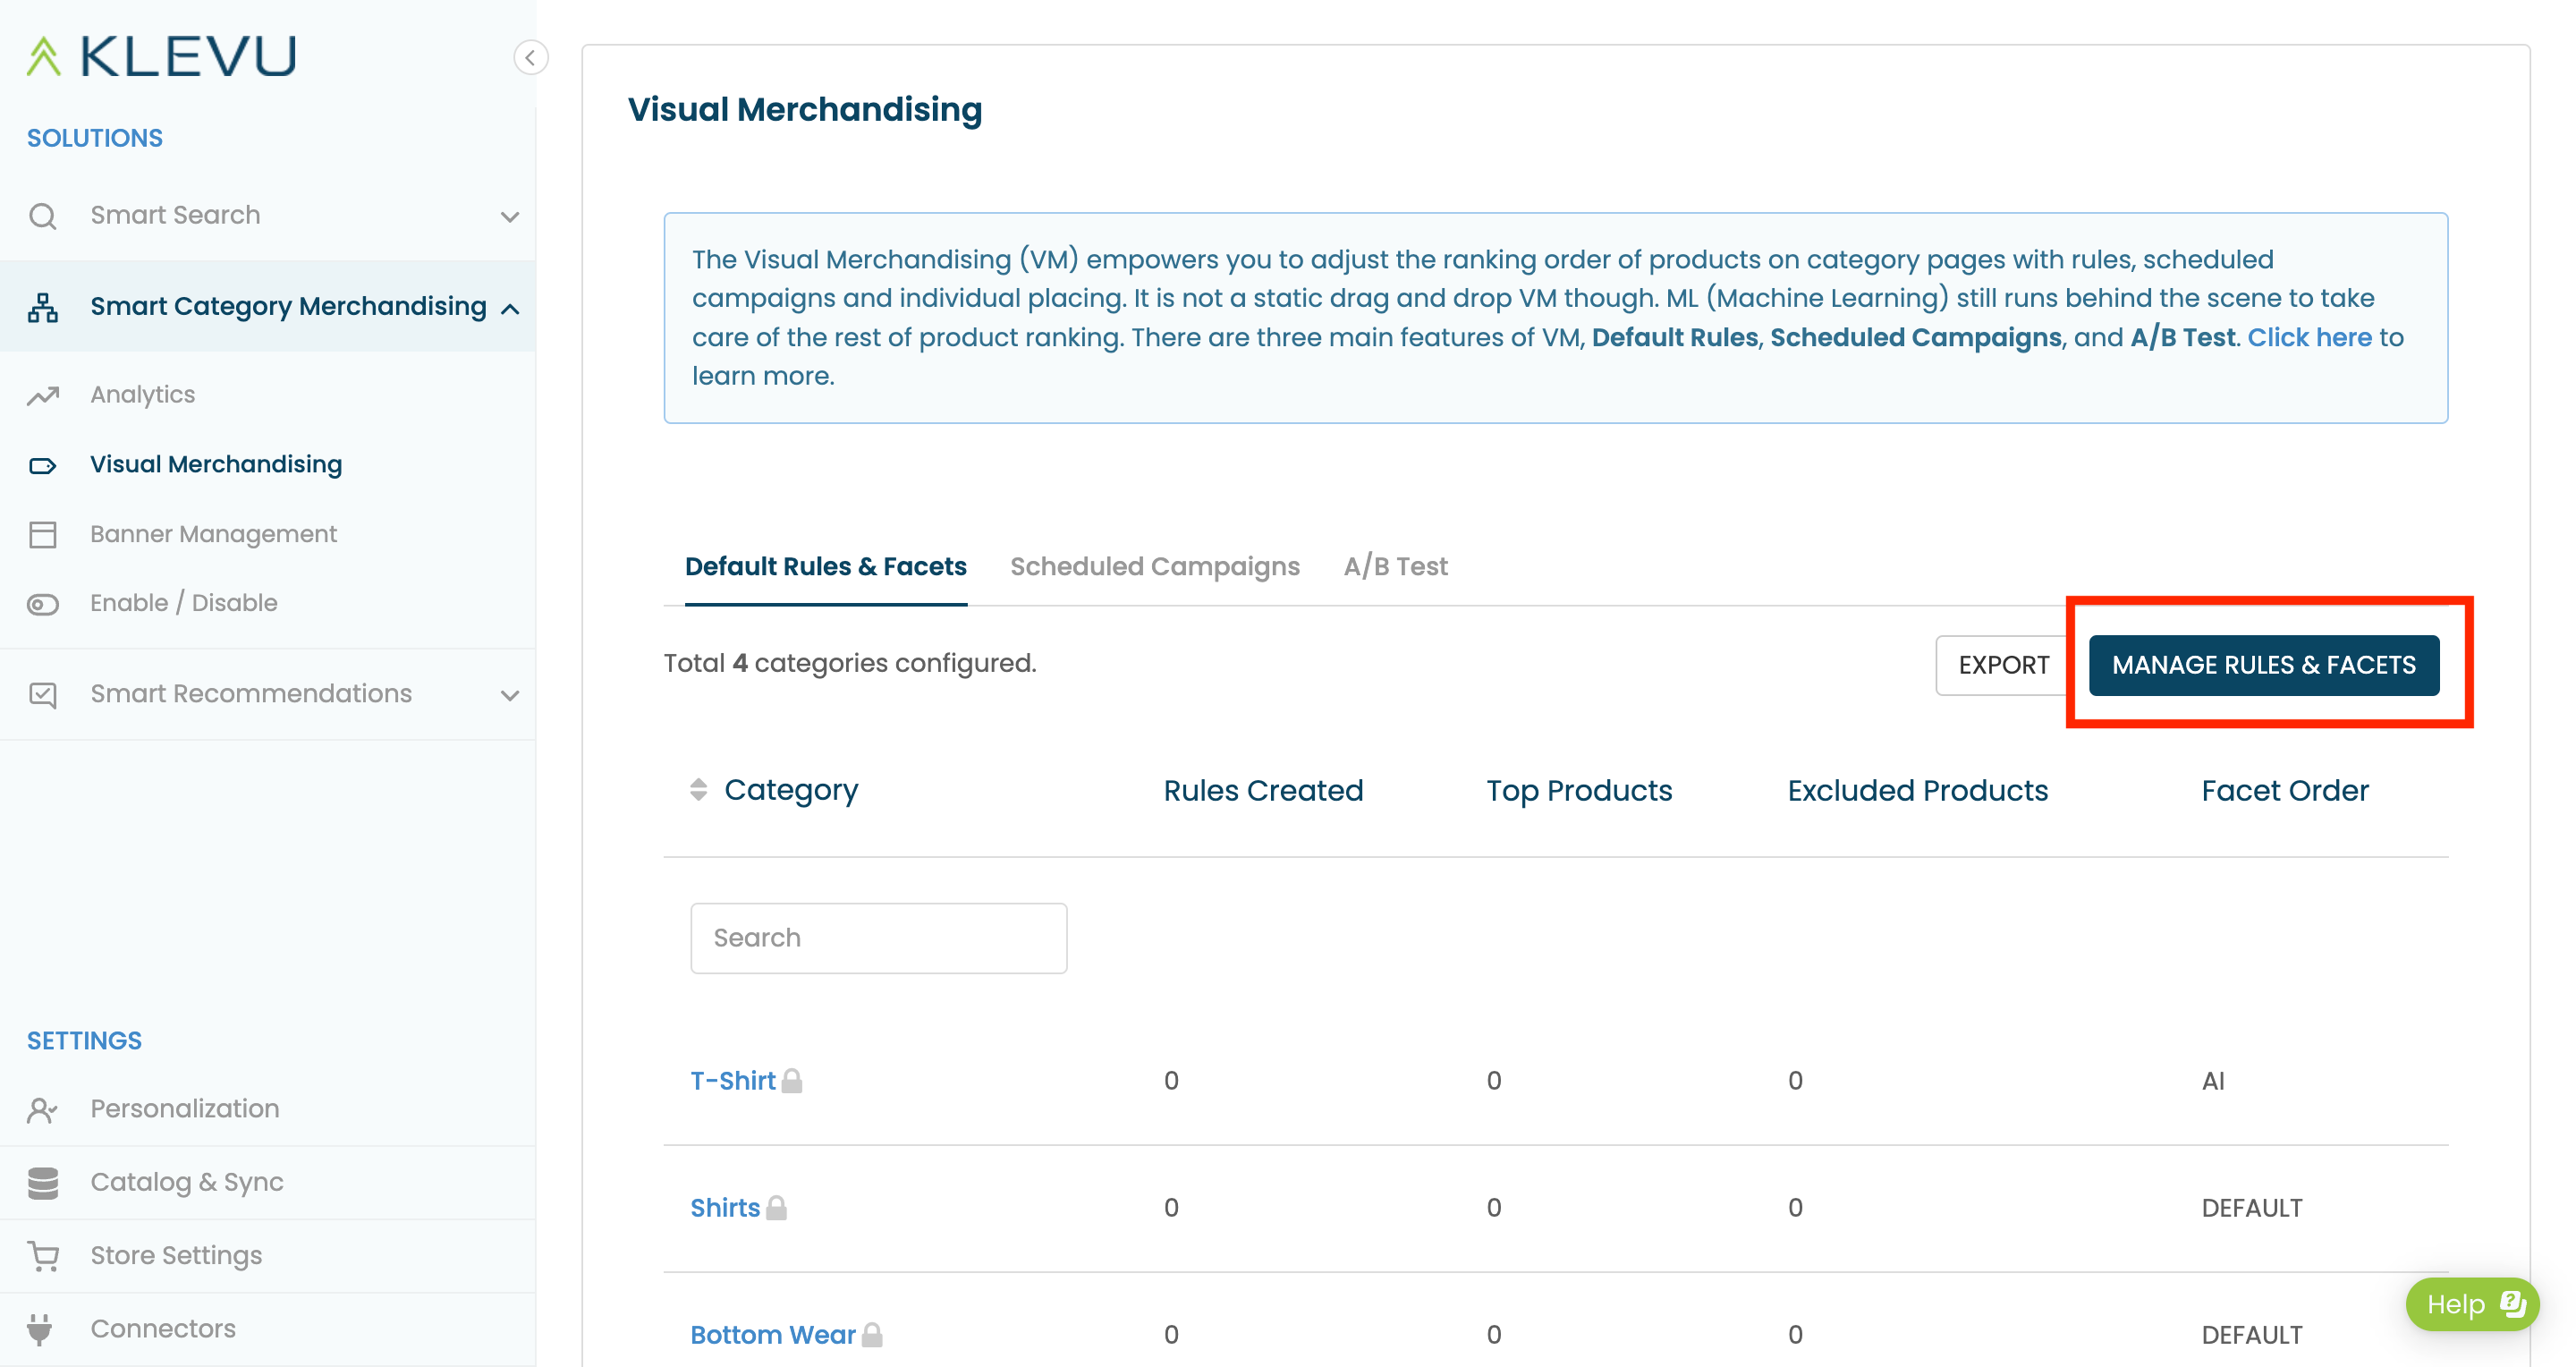
Task: Click the lock icon beside Shirts
Action: (777, 1208)
